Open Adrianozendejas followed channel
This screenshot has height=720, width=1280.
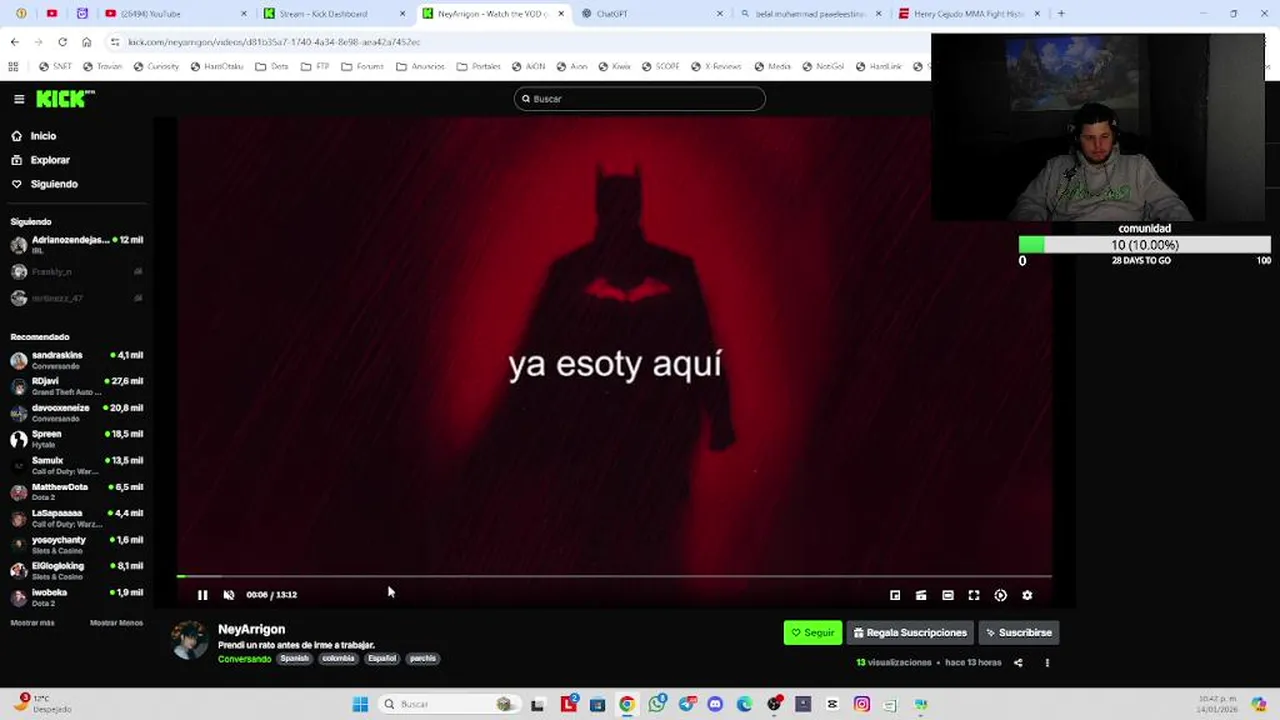(x=77, y=245)
